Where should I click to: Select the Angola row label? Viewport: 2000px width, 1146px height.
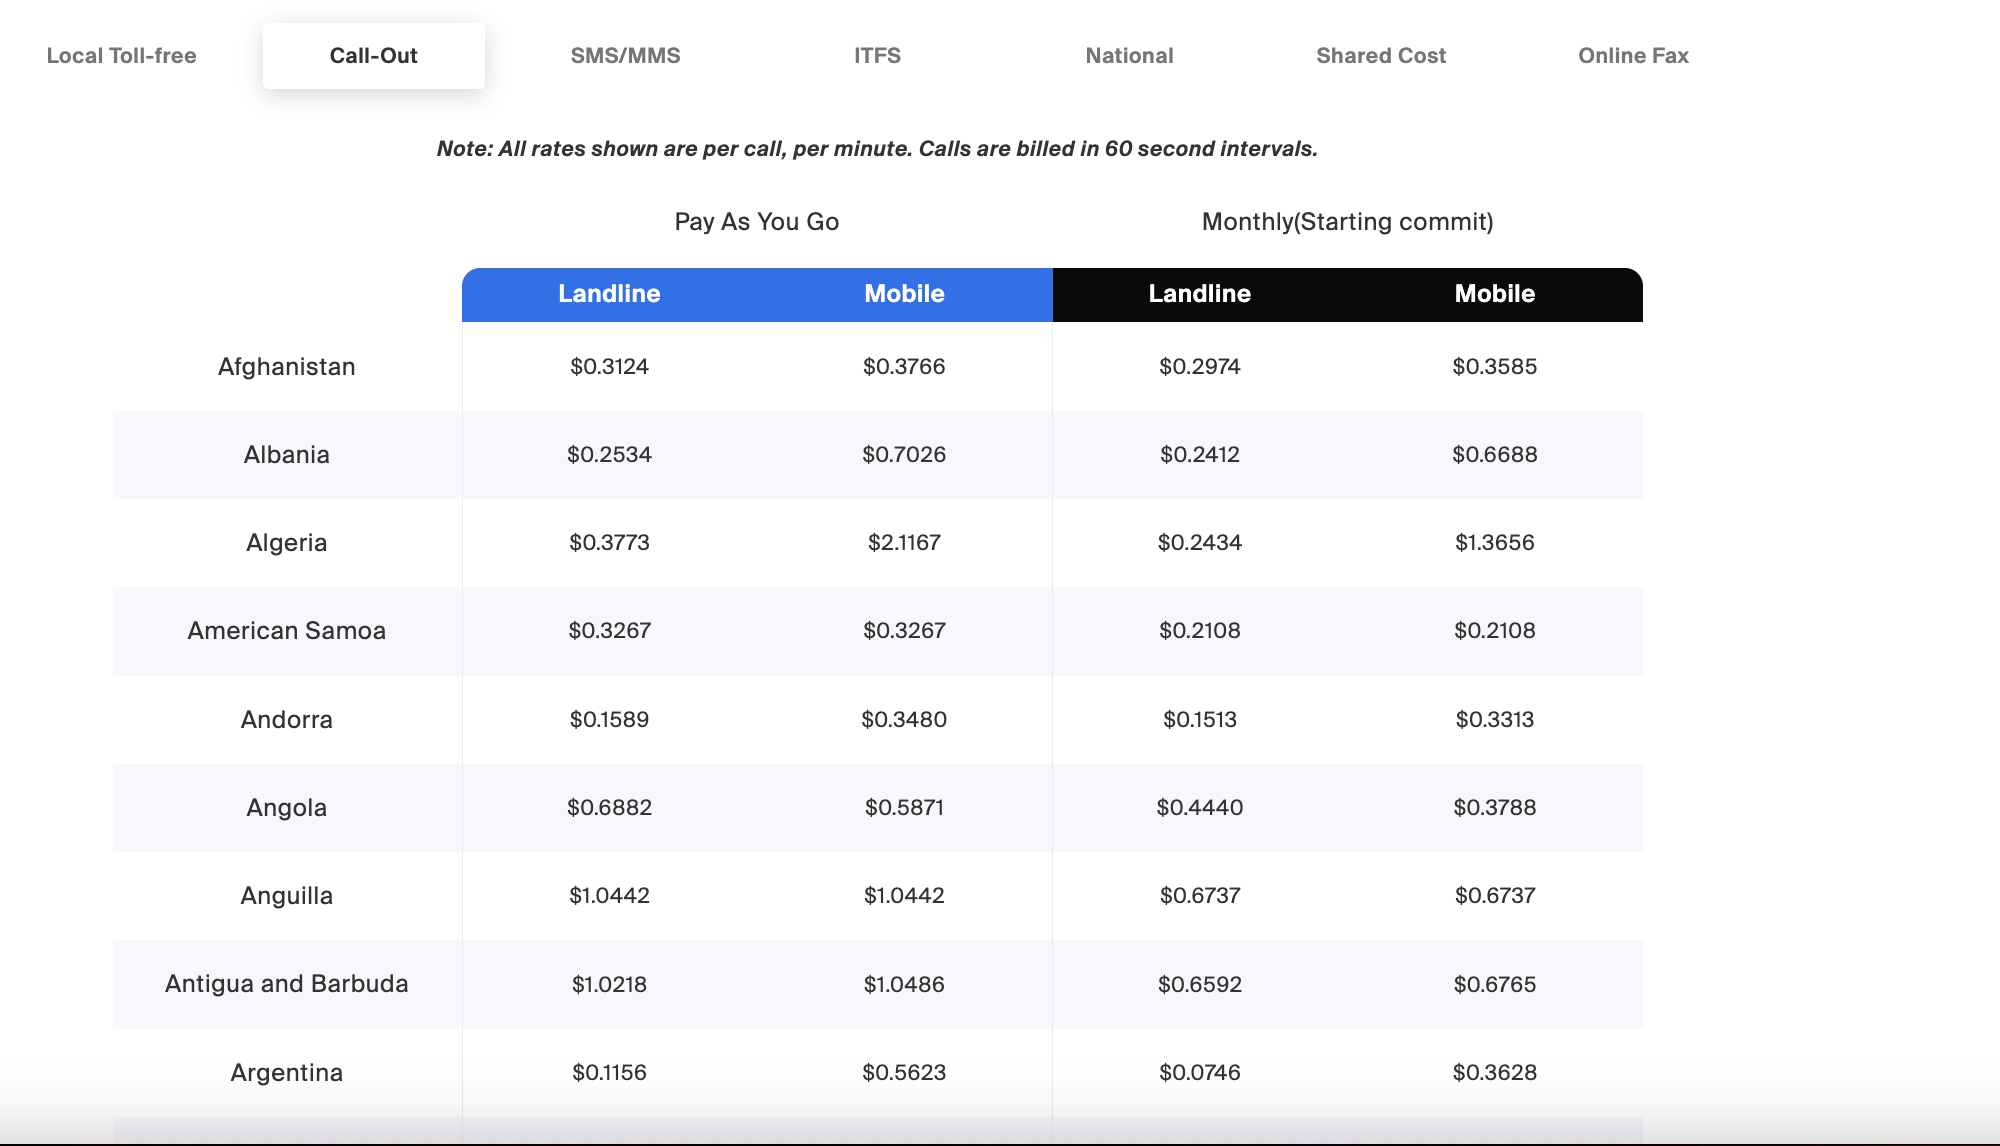tap(287, 808)
